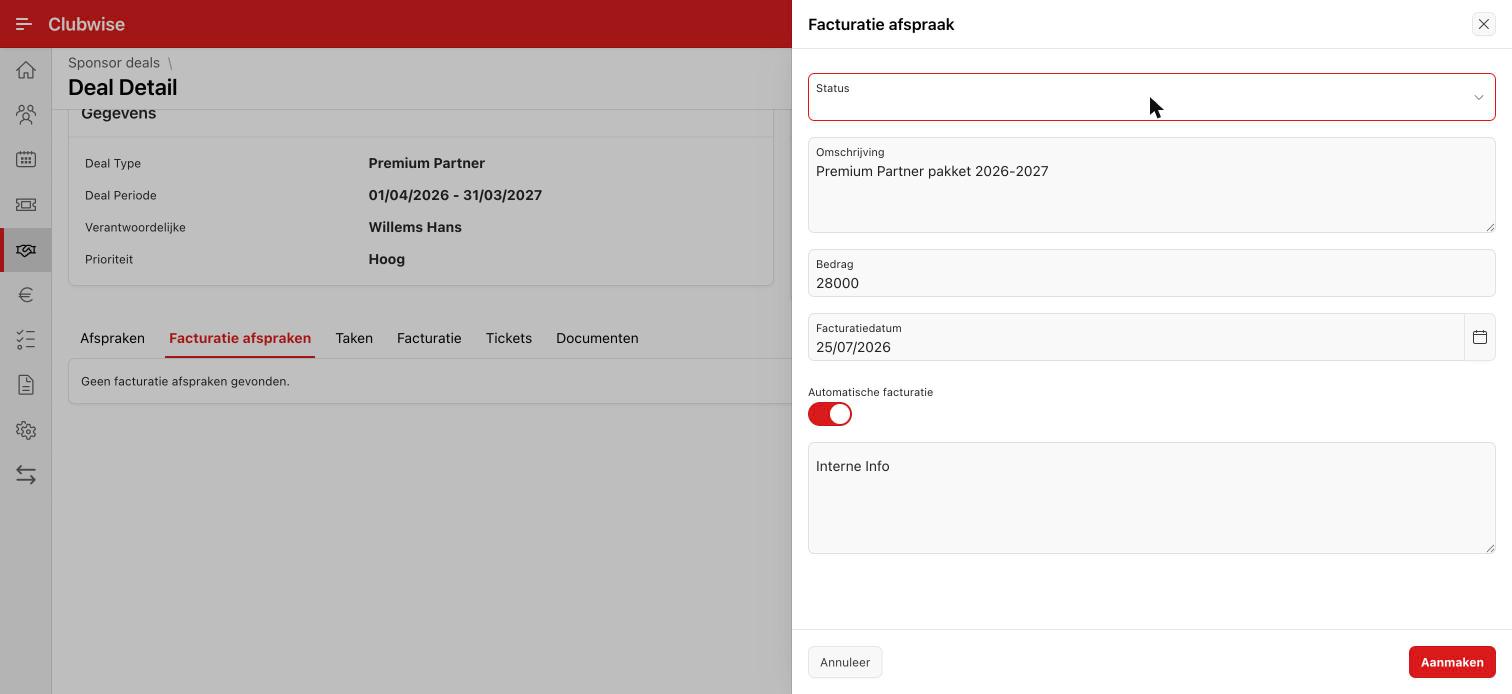Click the Aanmaken button

1452,662
